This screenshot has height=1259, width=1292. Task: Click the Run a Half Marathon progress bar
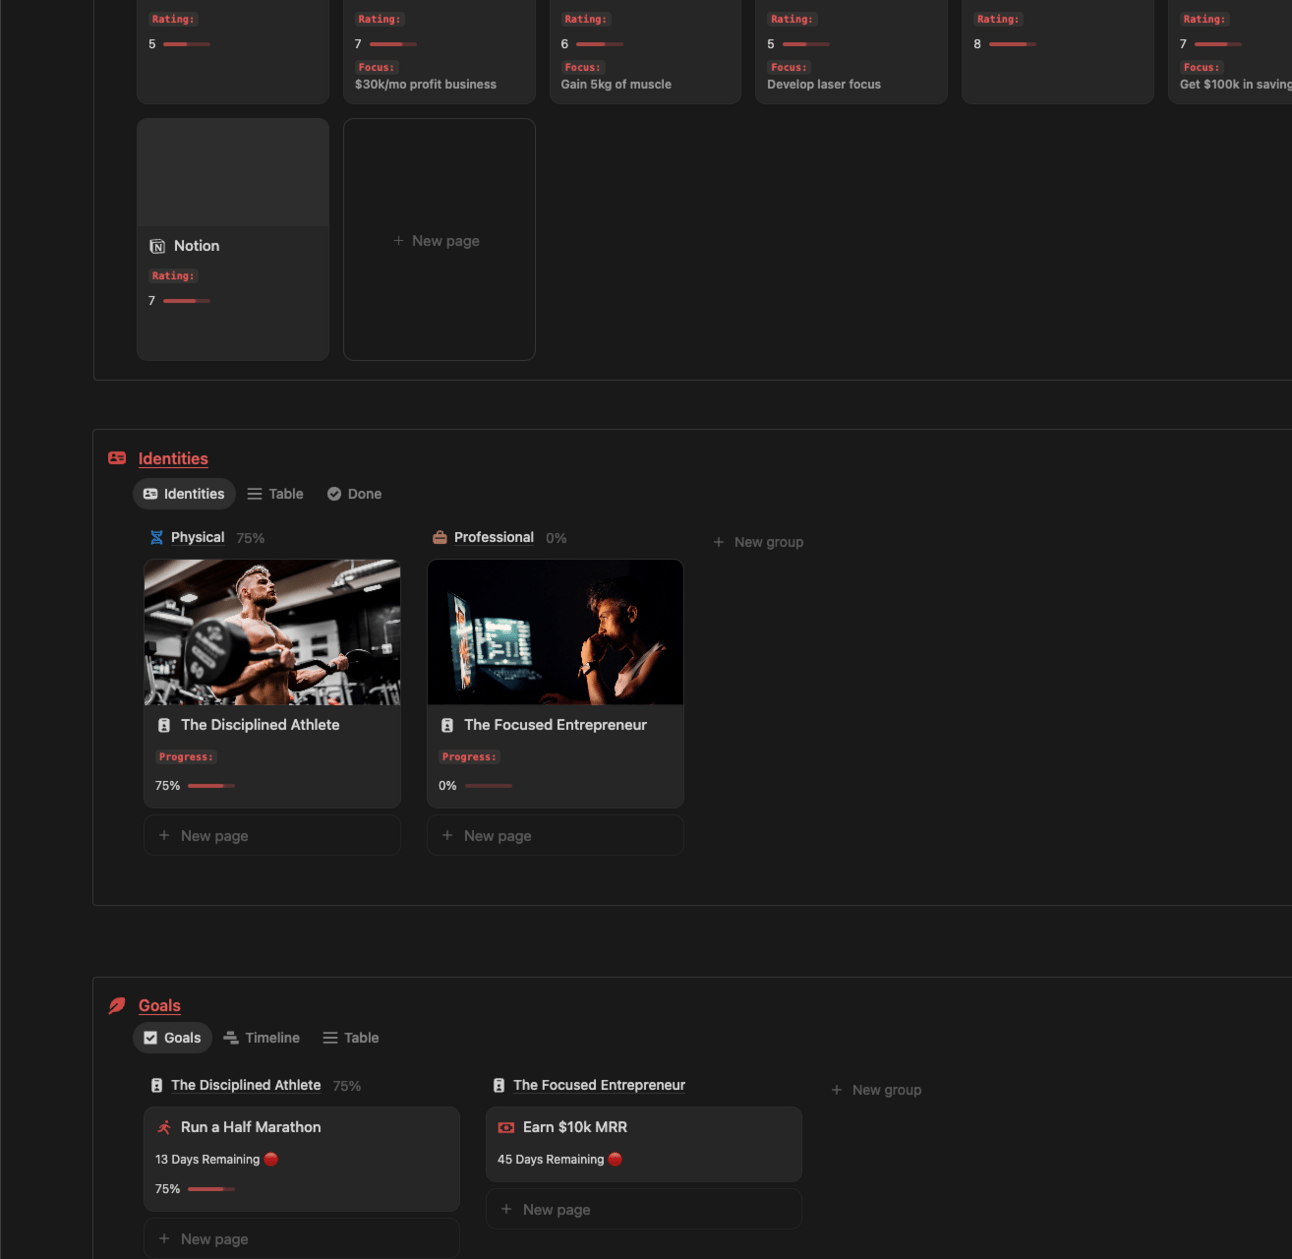pyautogui.click(x=211, y=1189)
